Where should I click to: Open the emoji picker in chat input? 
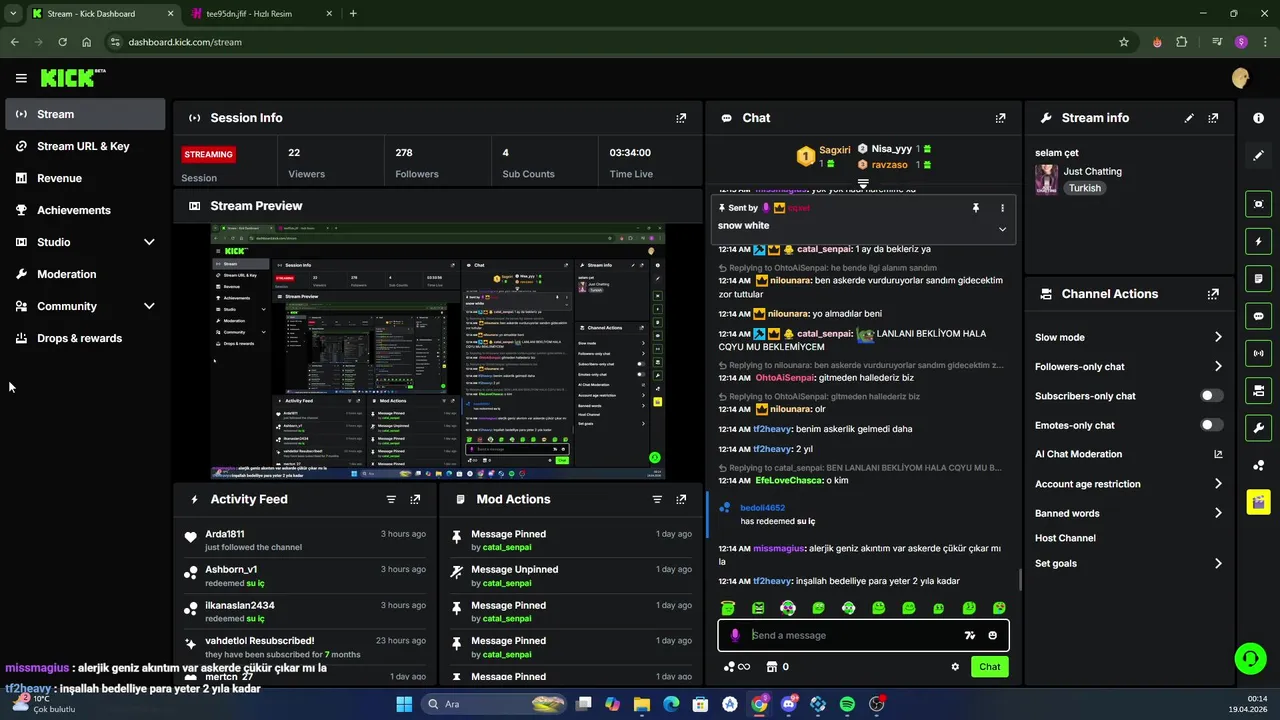point(992,635)
